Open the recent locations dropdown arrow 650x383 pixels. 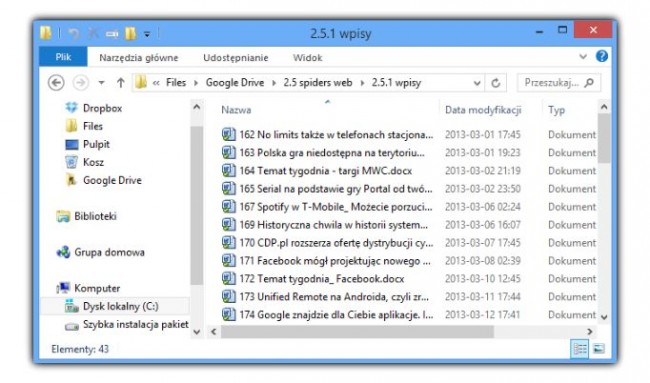[x=101, y=83]
